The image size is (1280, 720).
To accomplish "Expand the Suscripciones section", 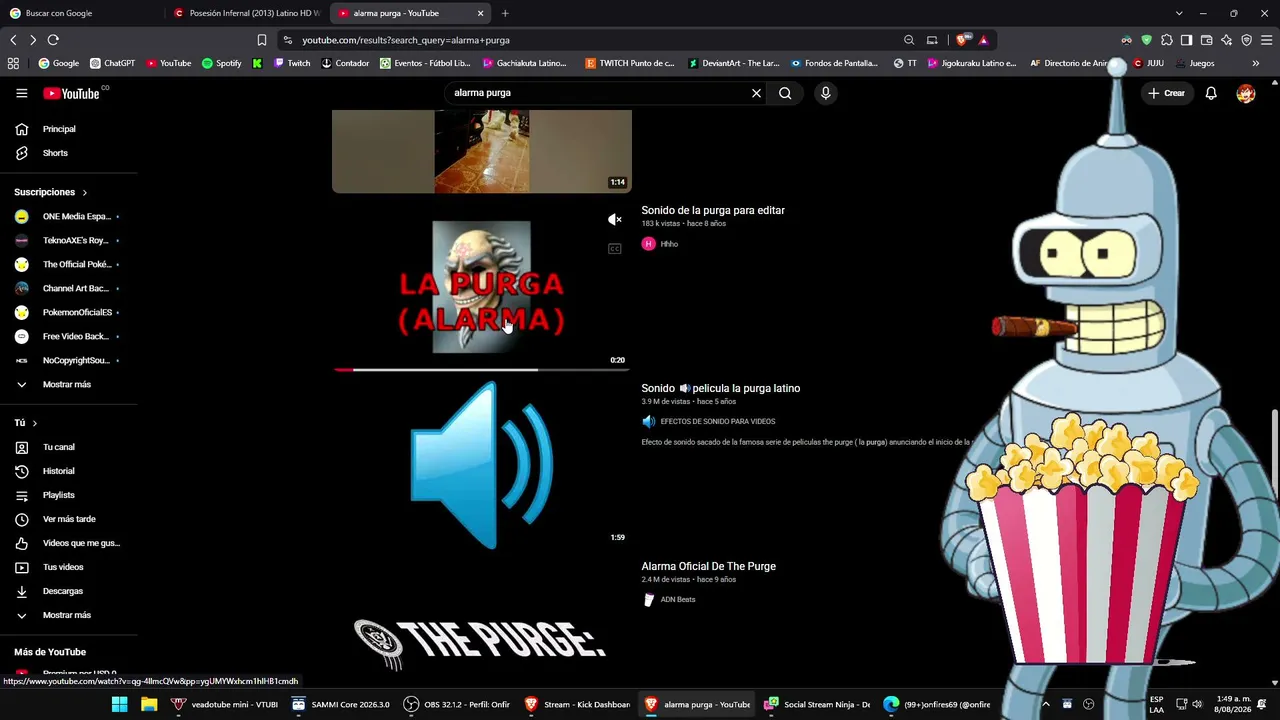I will click(x=51, y=192).
